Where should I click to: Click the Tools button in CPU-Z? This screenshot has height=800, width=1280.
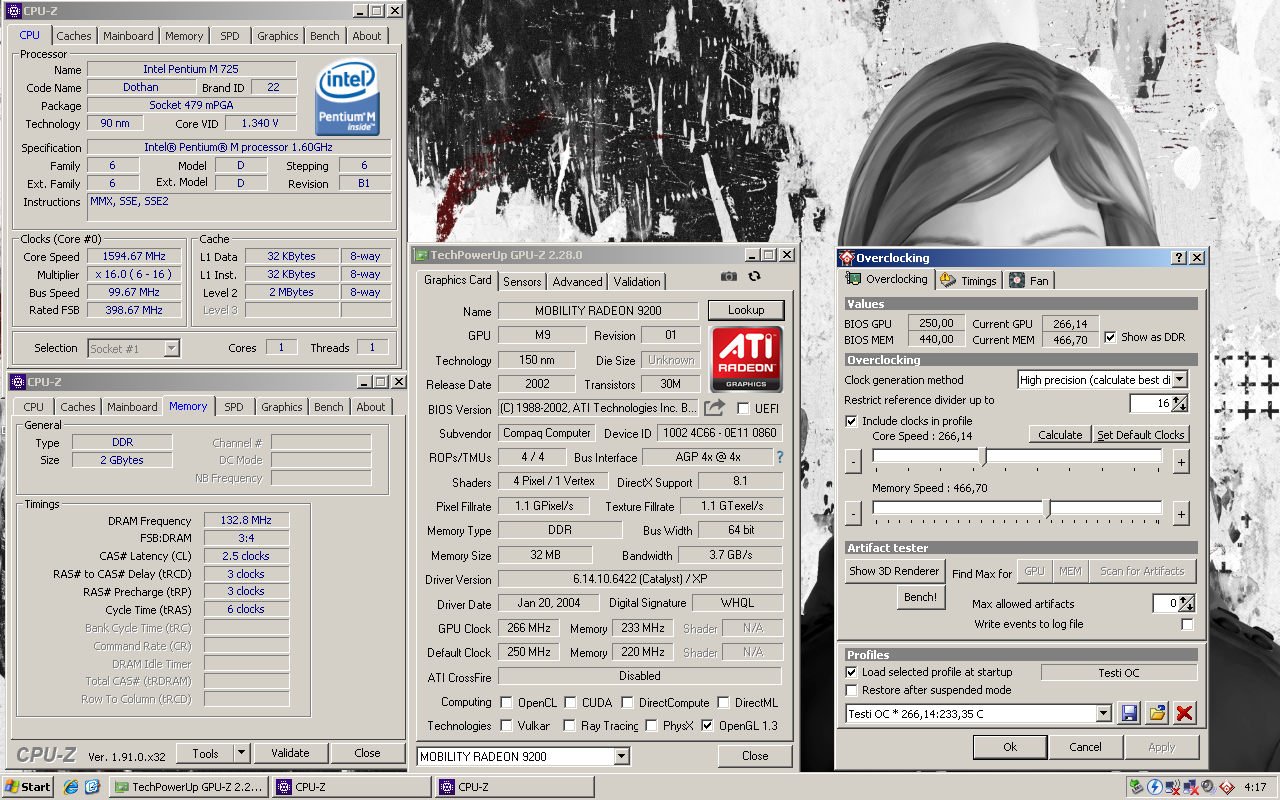(x=206, y=753)
